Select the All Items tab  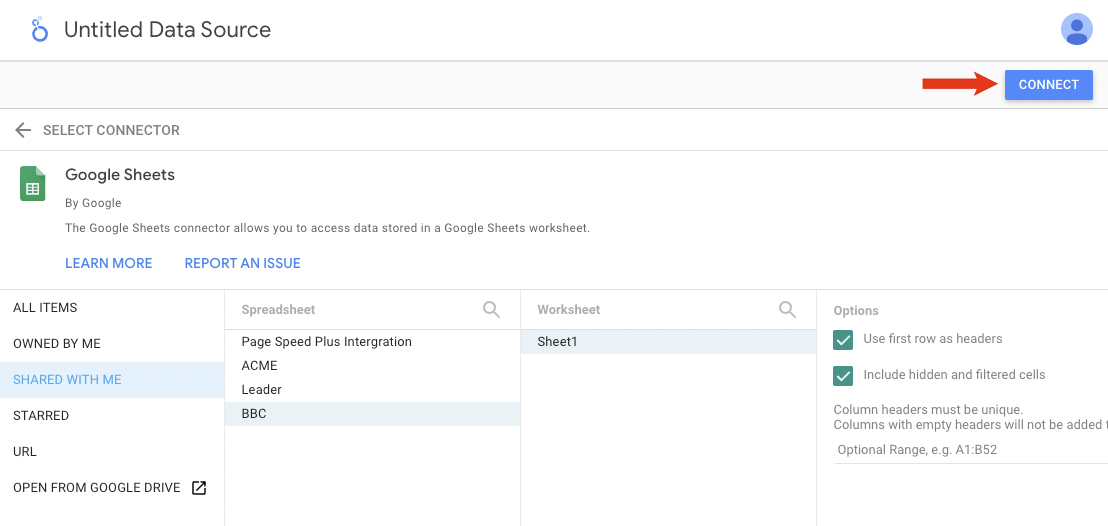point(45,308)
